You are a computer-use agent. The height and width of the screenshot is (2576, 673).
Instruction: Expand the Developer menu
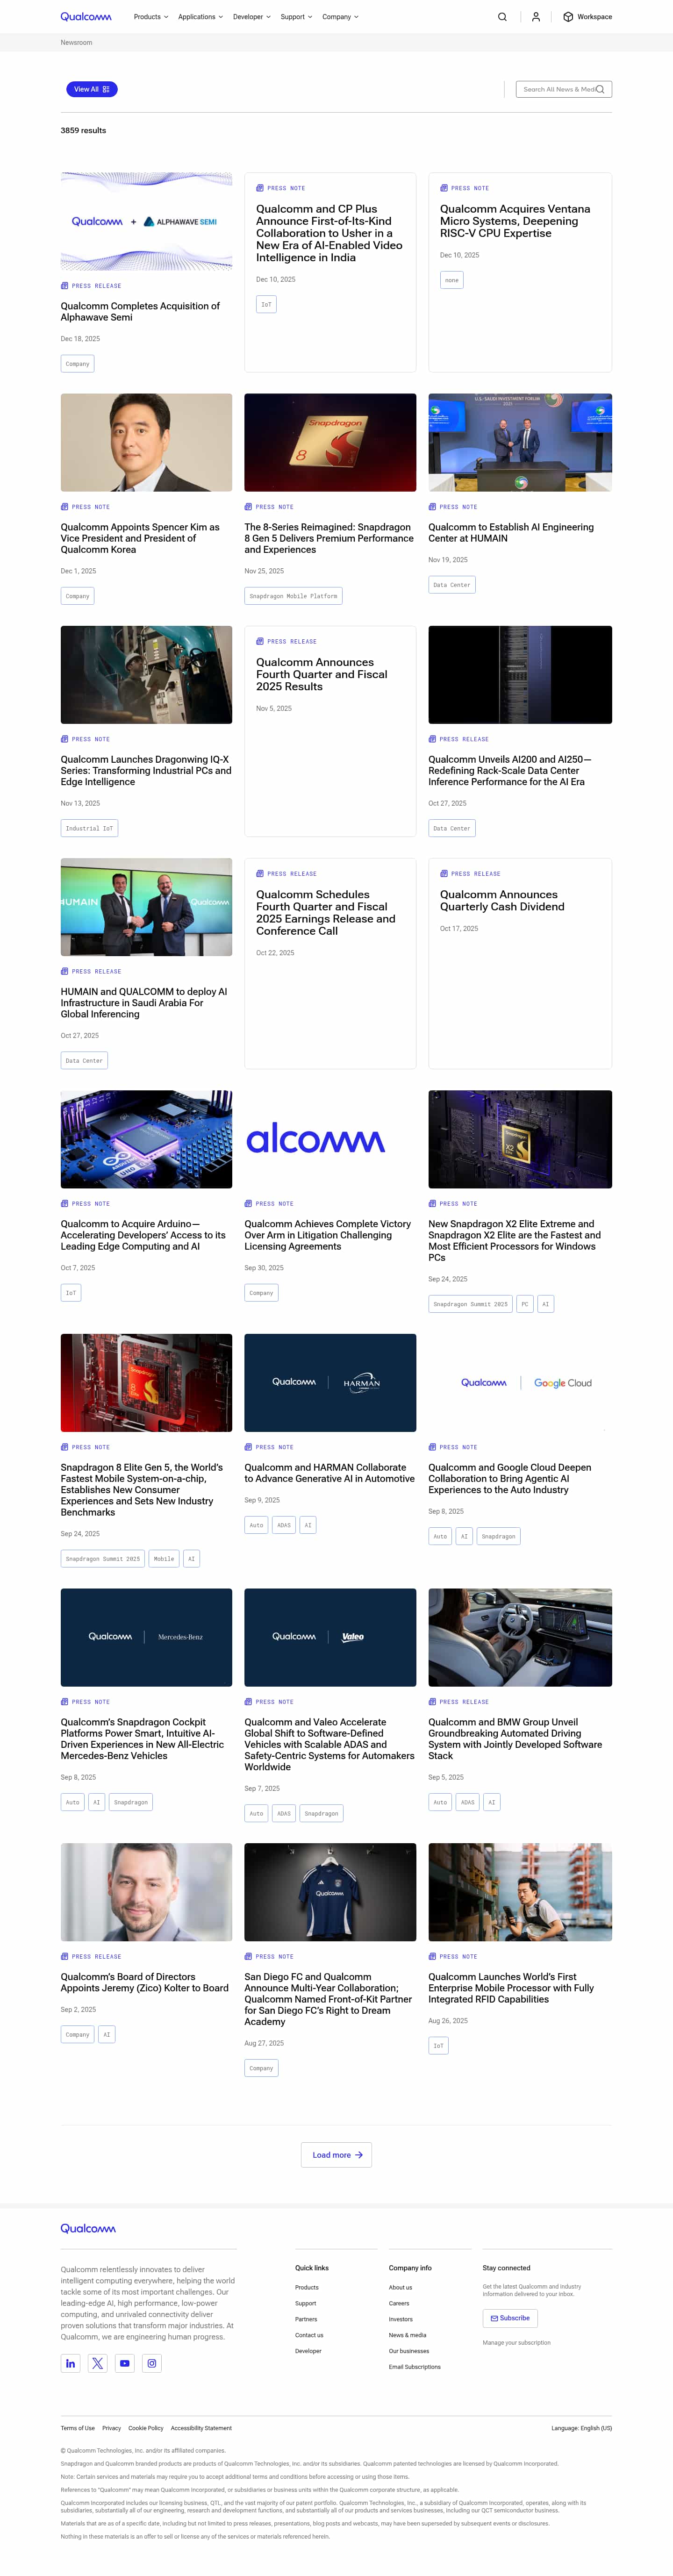click(252, 17)
